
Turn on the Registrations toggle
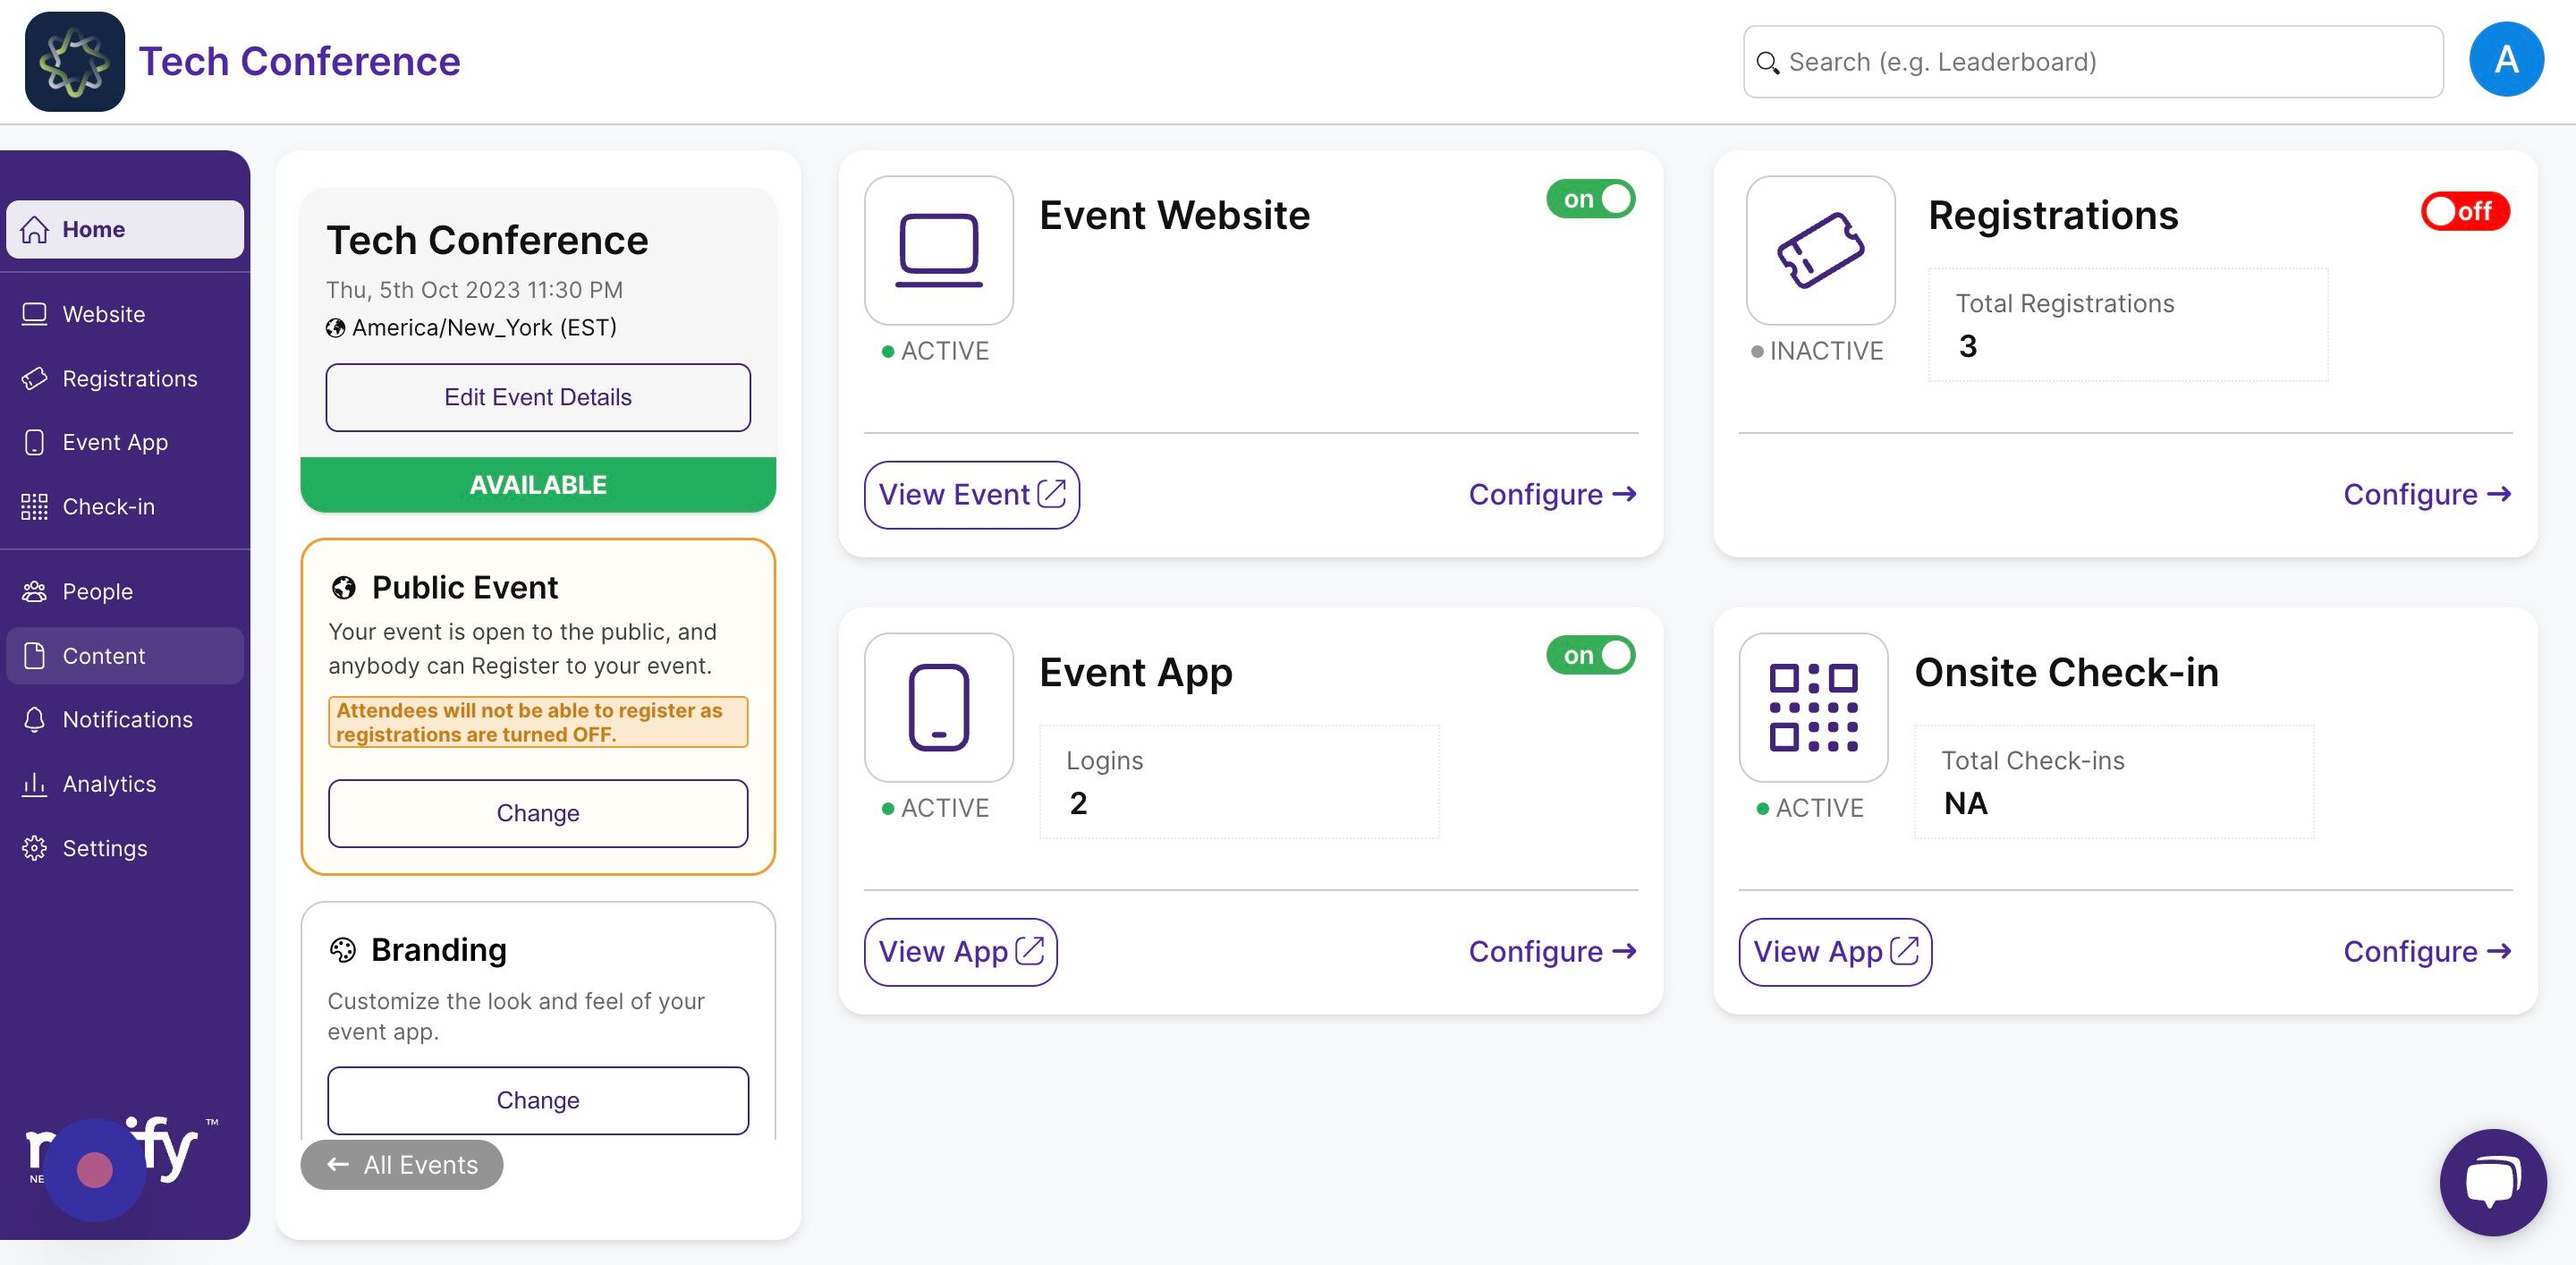point(2464,211)
